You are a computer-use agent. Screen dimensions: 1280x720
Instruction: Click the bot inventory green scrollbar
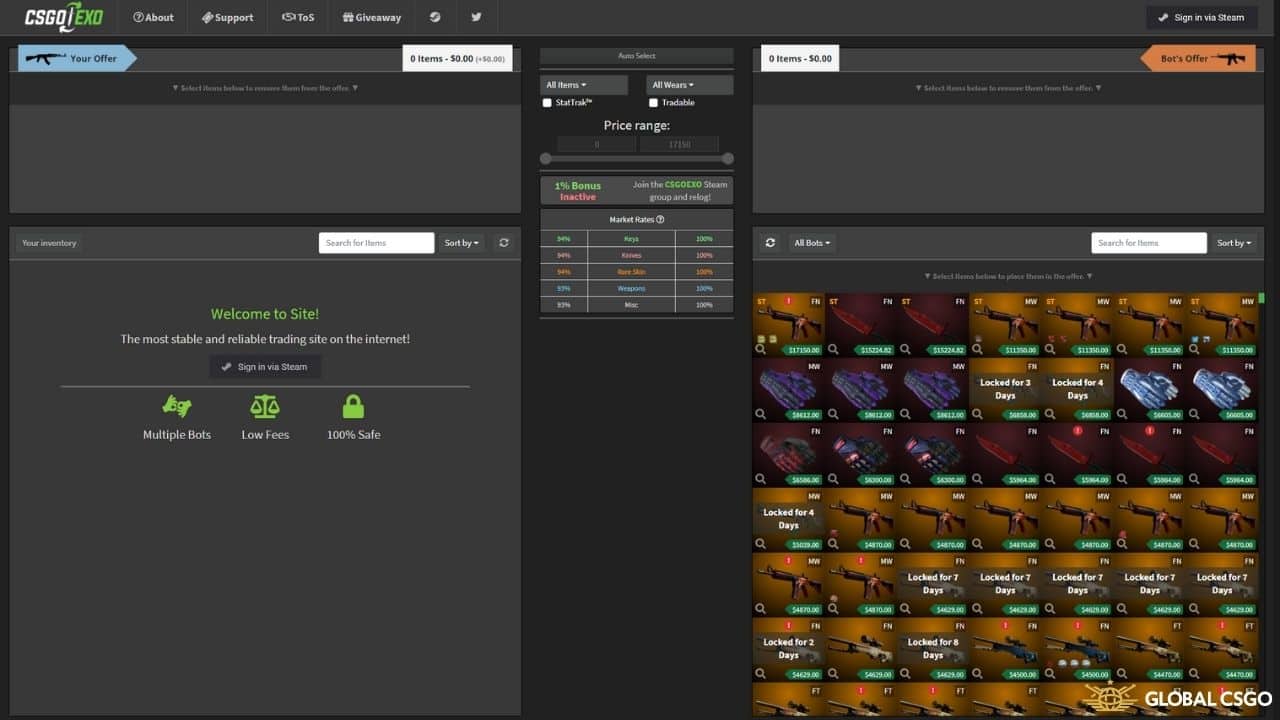click(x=1262, y=298)
